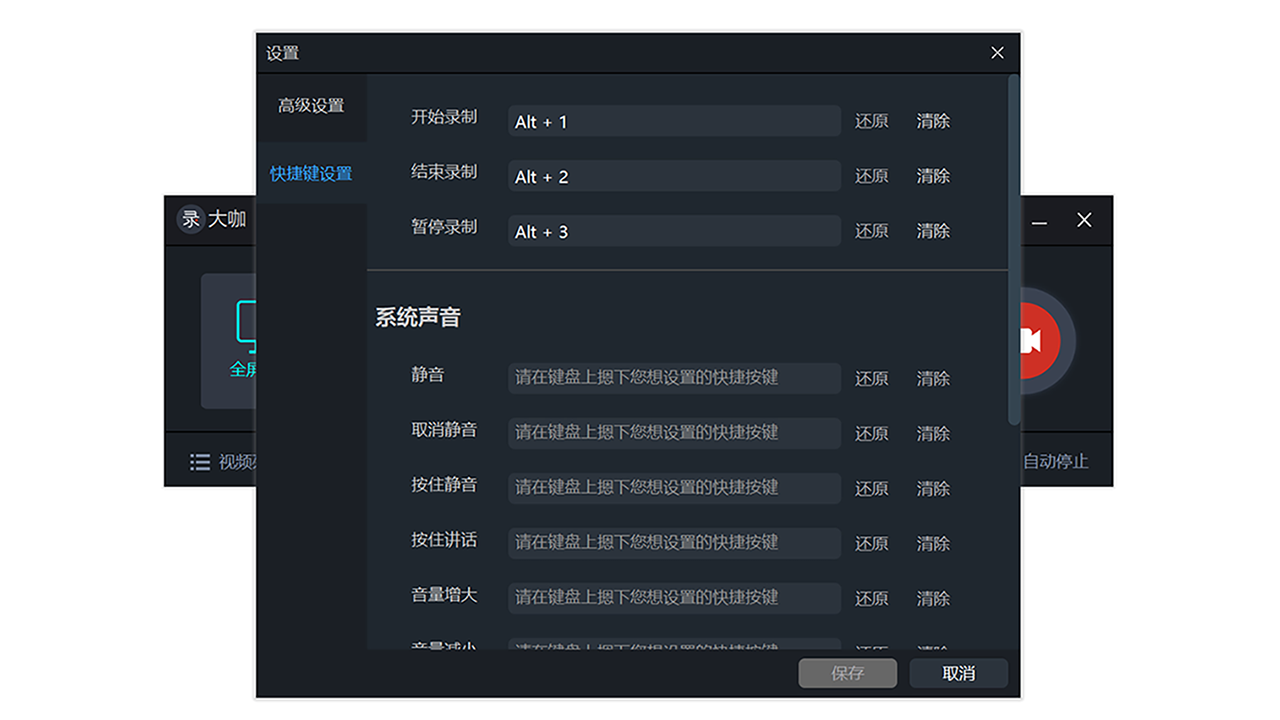Restore the 开始录制 hotkey with 还原

871,121
